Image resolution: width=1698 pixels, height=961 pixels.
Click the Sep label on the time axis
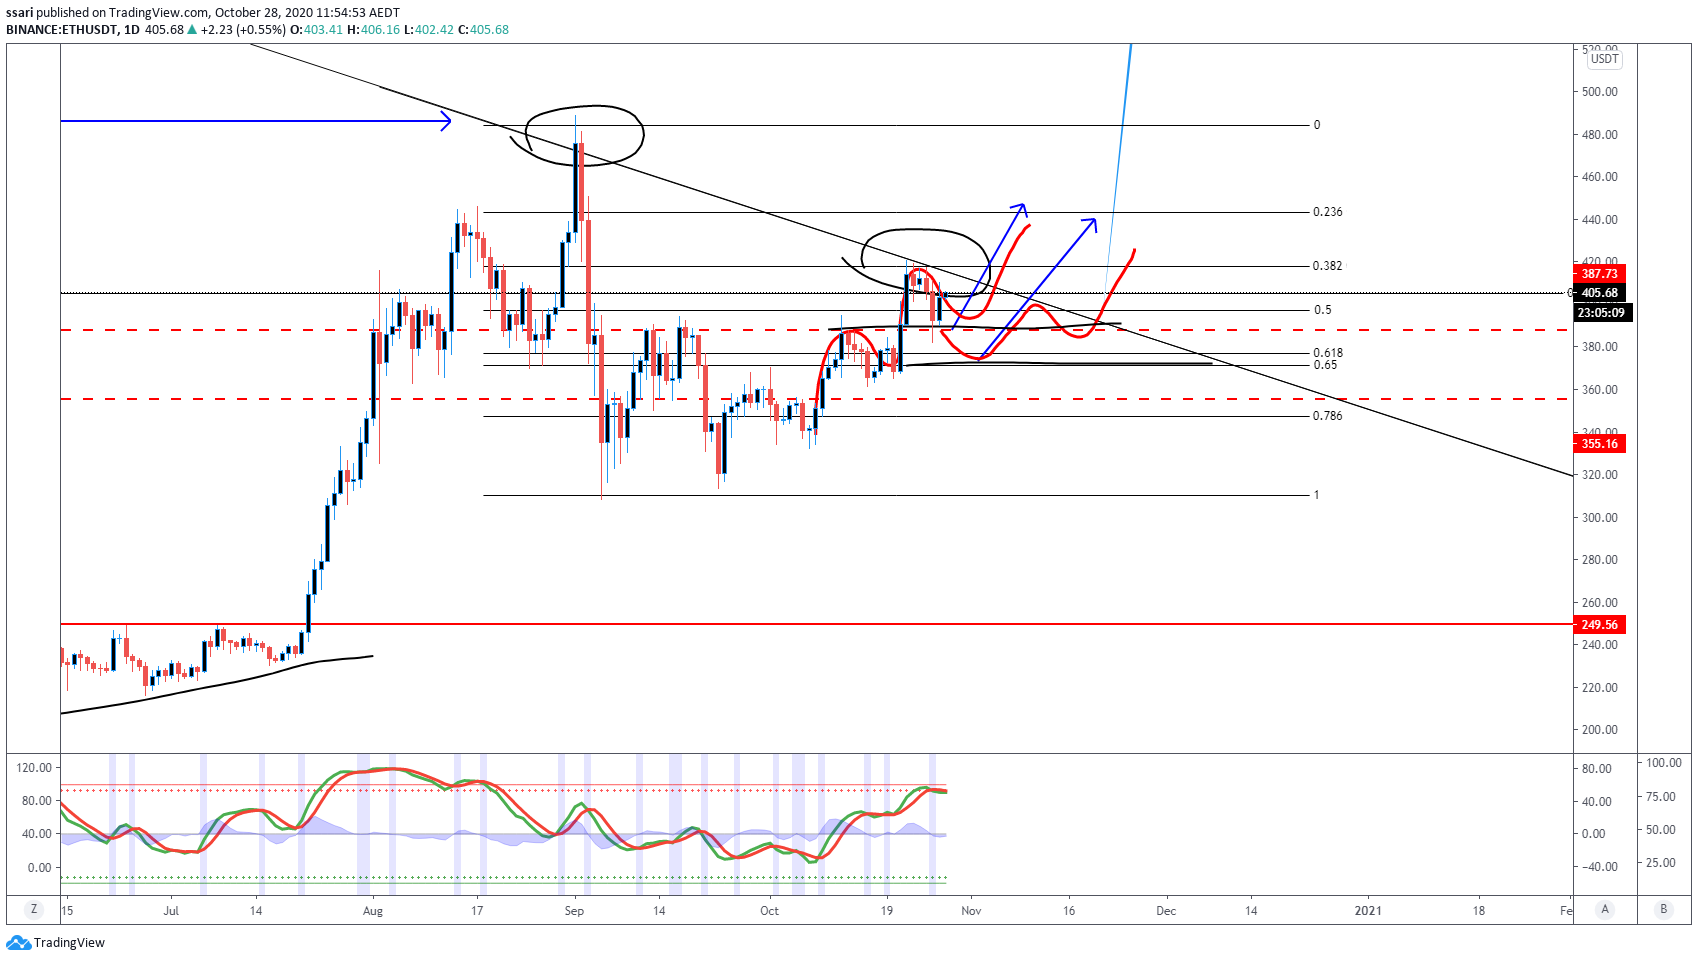(574, 910)
